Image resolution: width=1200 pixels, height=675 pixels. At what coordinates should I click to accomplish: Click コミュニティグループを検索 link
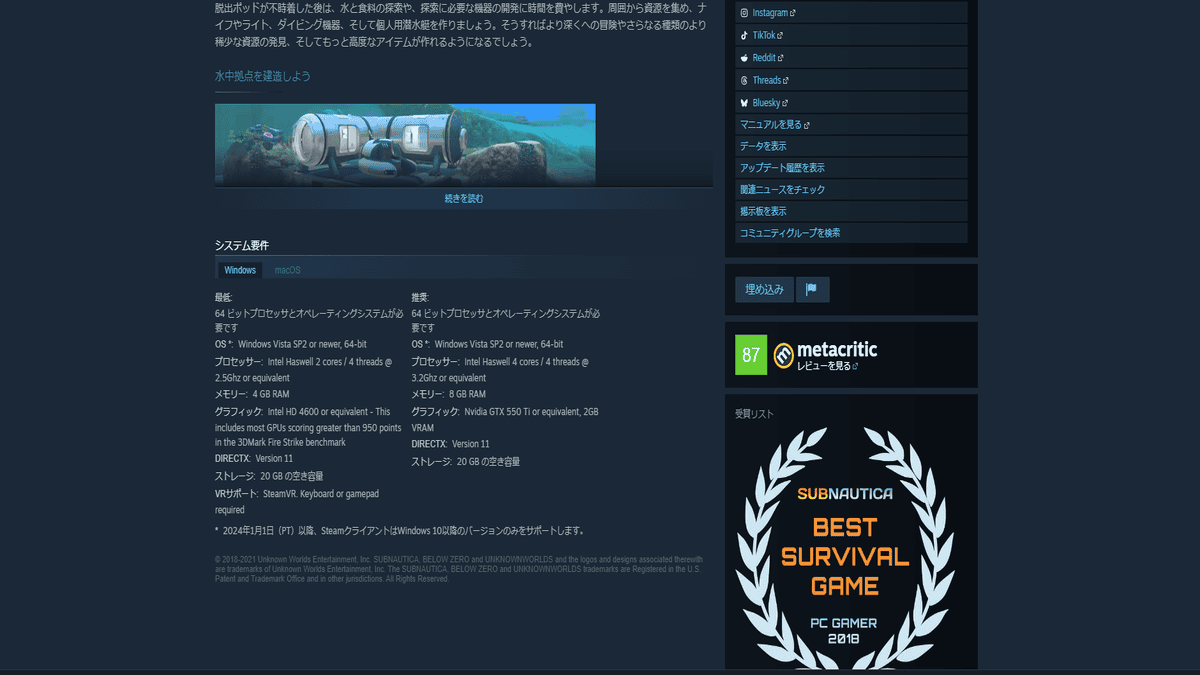[851, 233]
